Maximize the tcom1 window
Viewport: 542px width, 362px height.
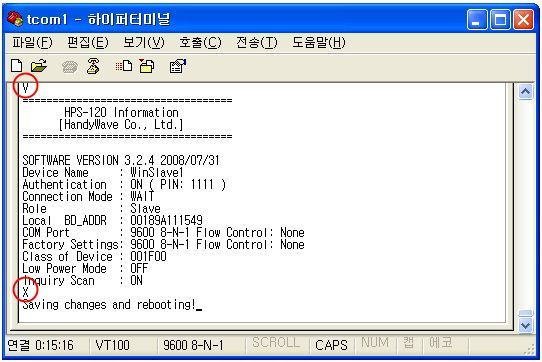tap(500, 19)
